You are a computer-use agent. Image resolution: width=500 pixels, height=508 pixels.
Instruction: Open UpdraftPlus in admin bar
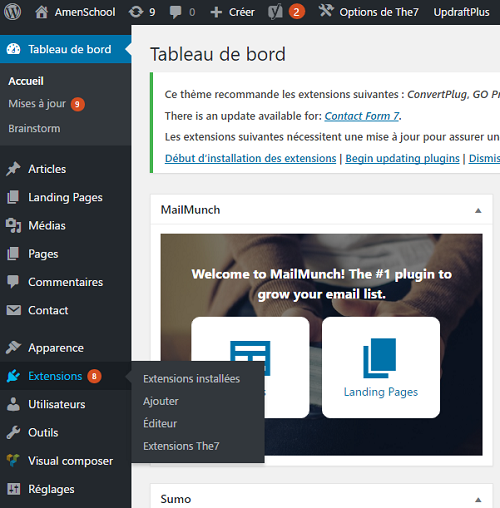(461, 12)
